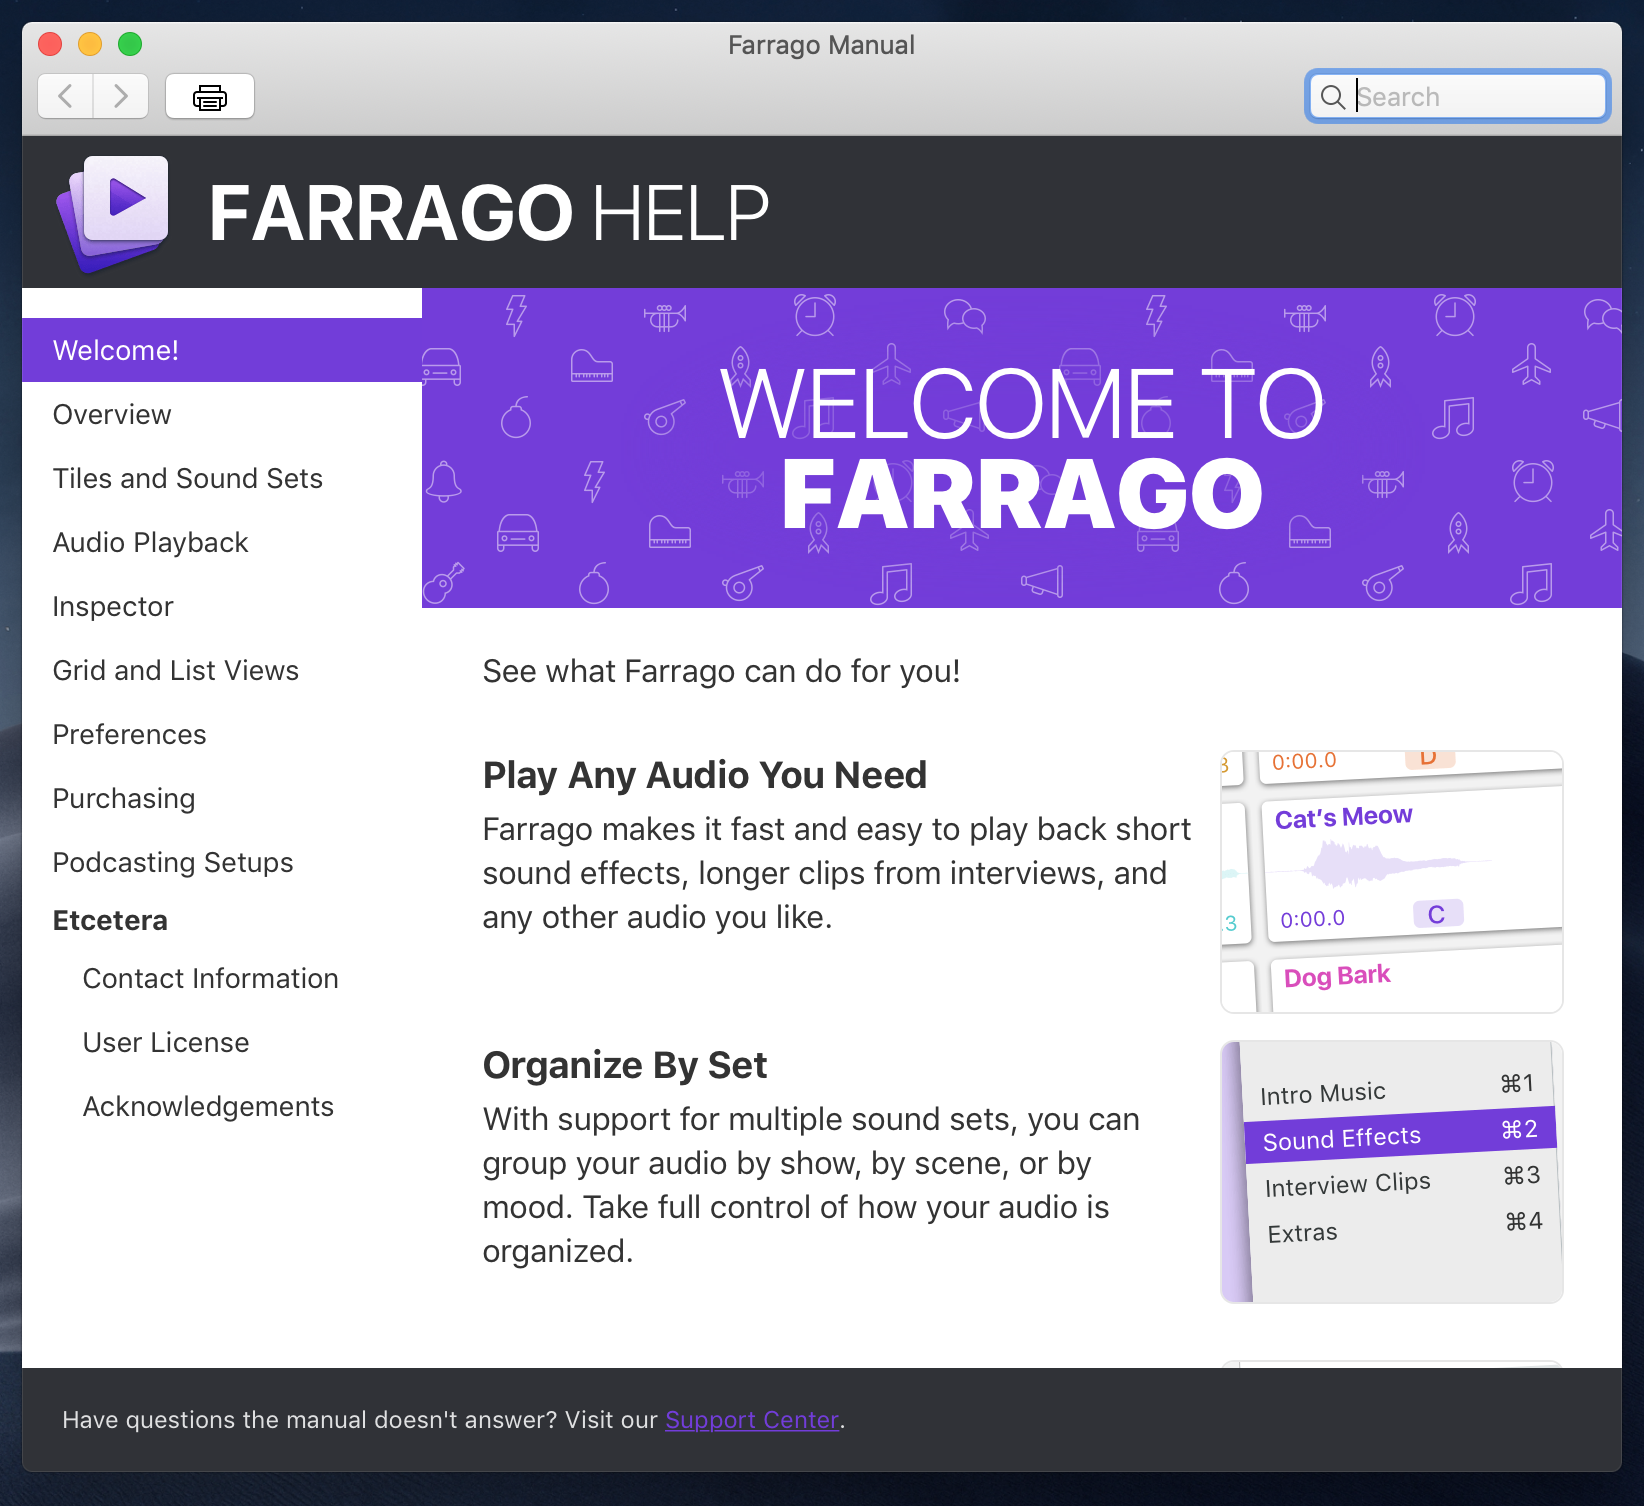Open the Overview section
1644x1506 pixels.
pyautogui.click(x=112, y=414)
